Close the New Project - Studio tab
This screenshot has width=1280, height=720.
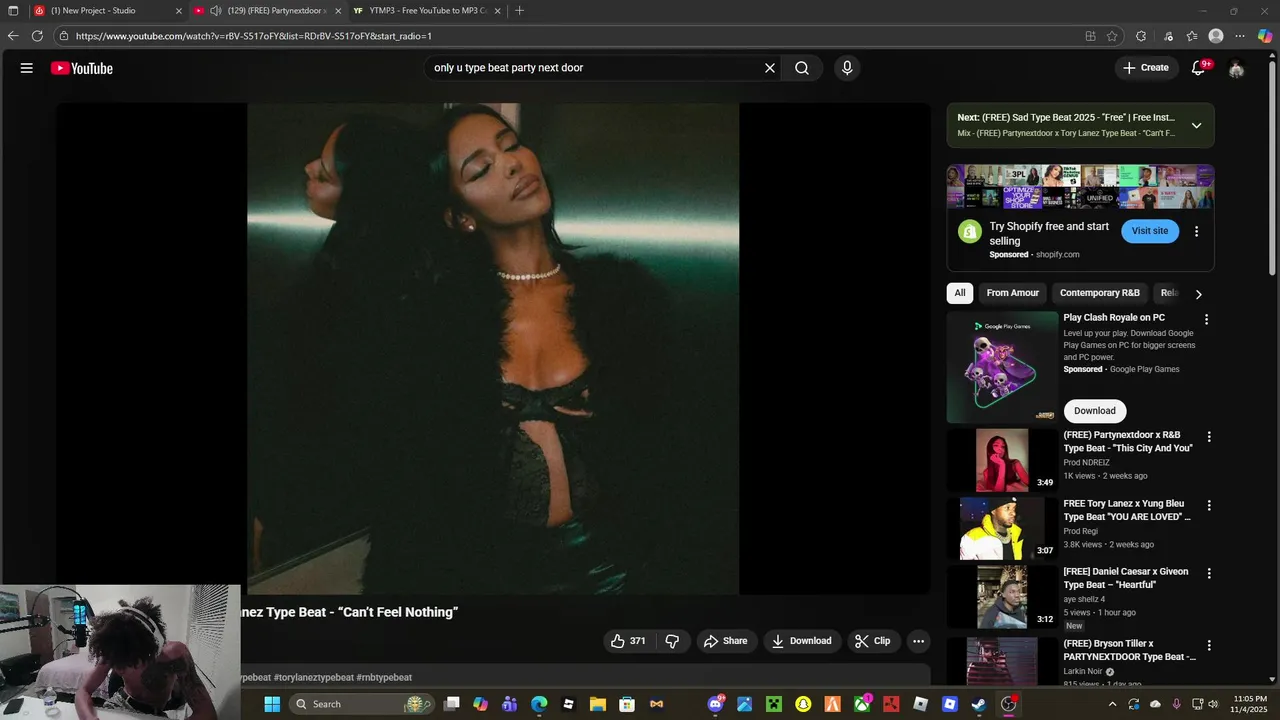pyautogui.click(x=179, y=11)
